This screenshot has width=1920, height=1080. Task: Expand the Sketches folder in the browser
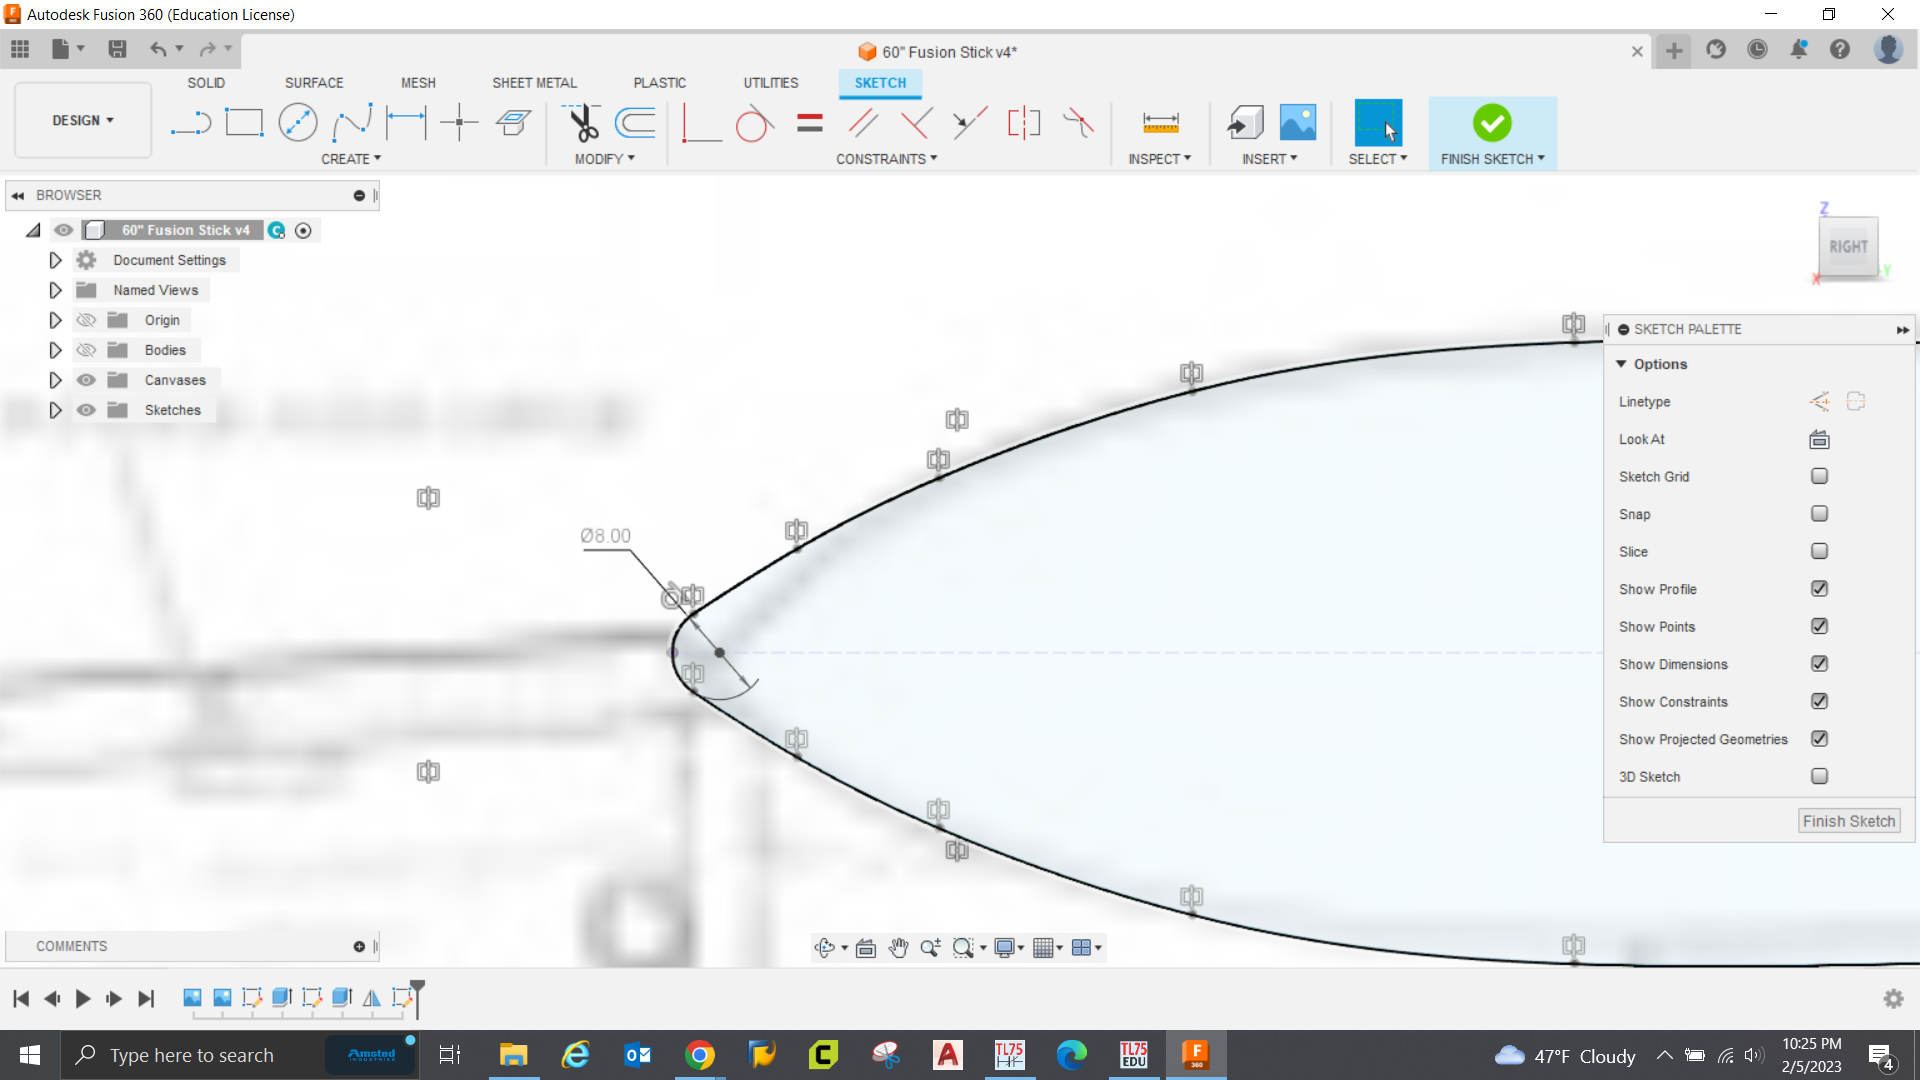point(55,410)
